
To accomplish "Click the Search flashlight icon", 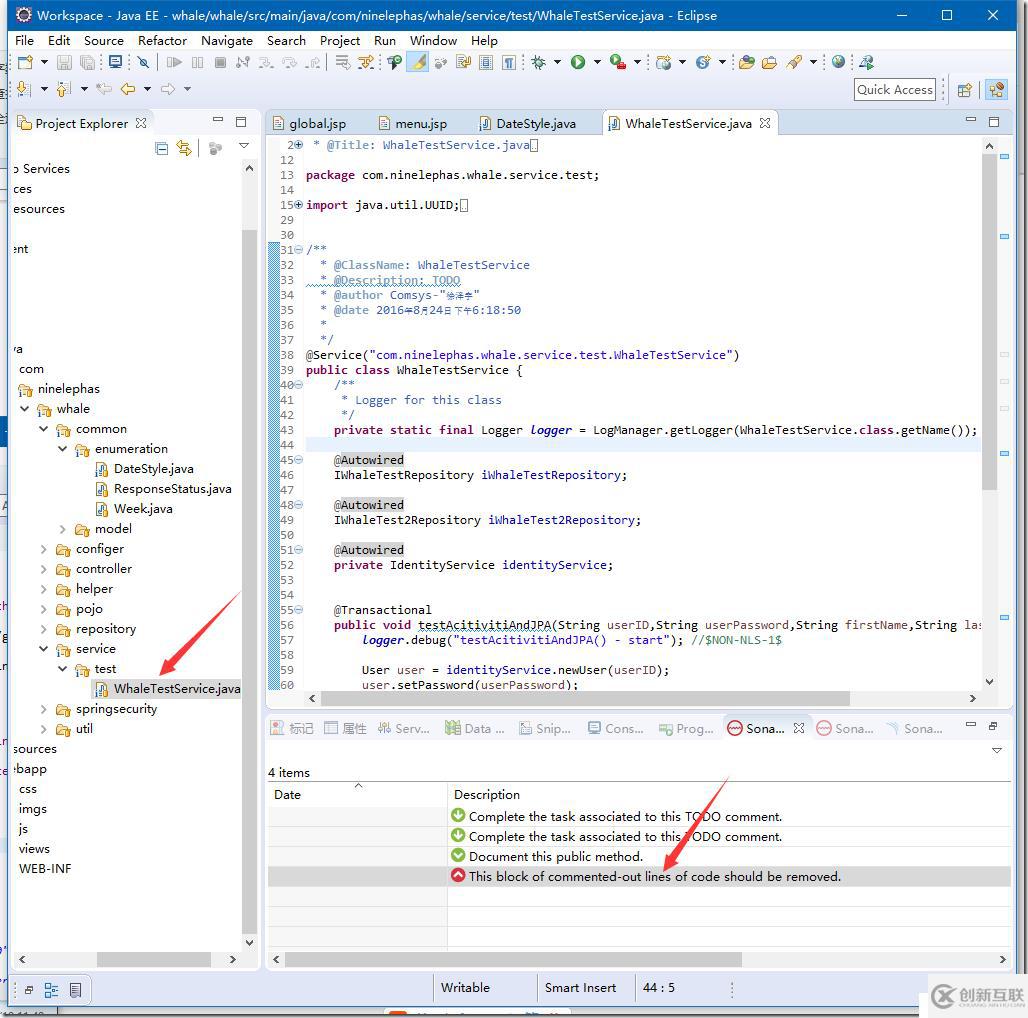I will tap(794, 62).
